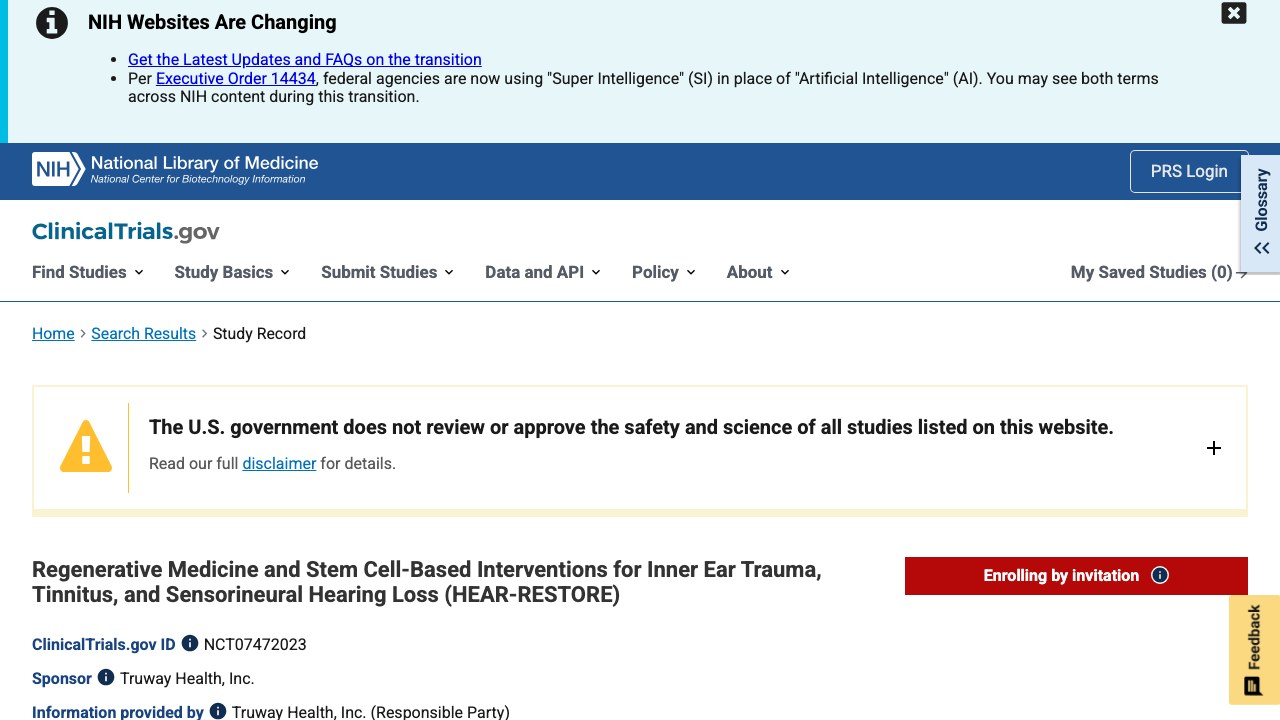Click info icon beside Information provided by
The width and height of the screenshot is (1280, 720).
[x=217, y=712]
